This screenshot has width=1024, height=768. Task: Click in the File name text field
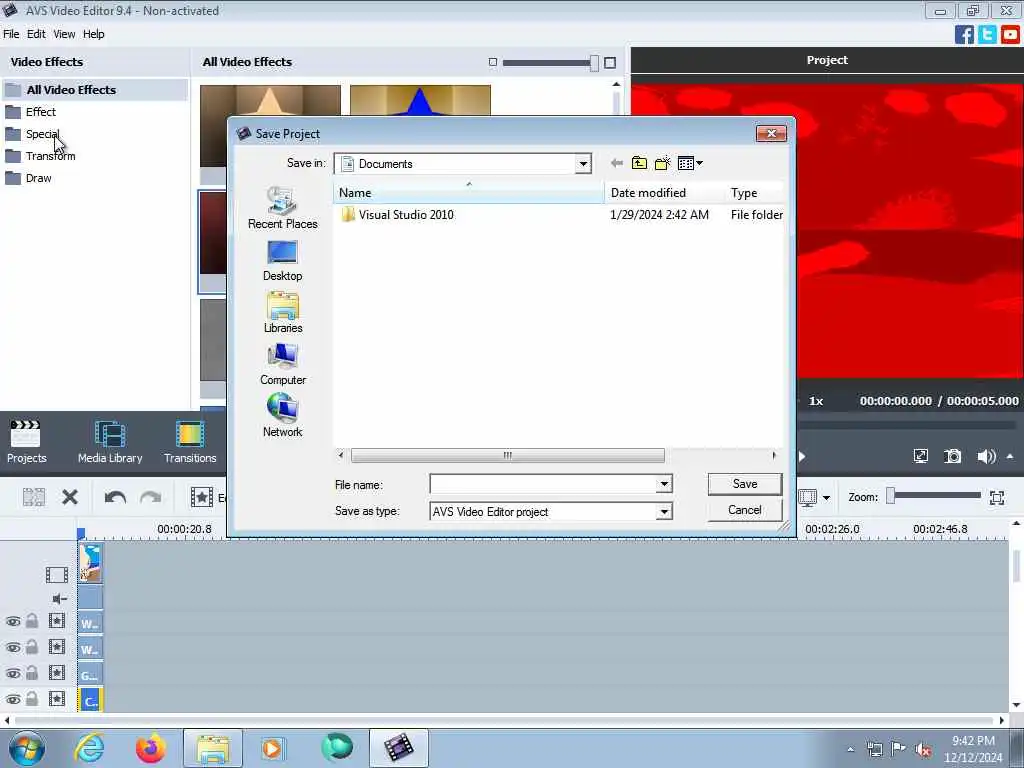click(x=543, y=485)
